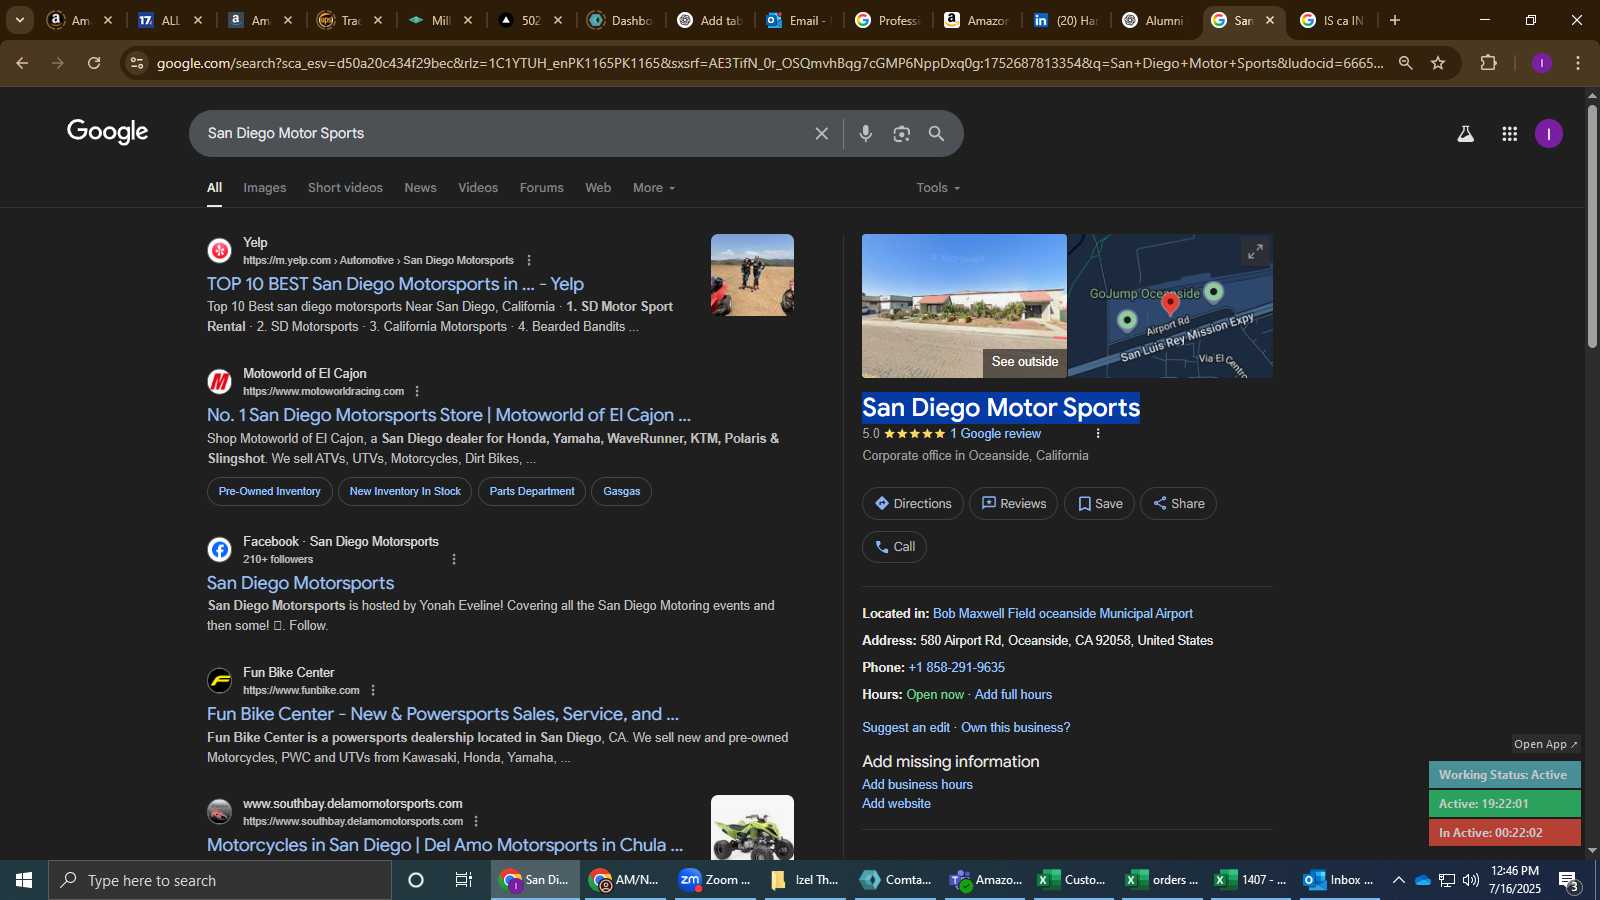This screenshot has width=1600, height=900.
Task: Click Add full hours link
Action: pos(1013,695)
